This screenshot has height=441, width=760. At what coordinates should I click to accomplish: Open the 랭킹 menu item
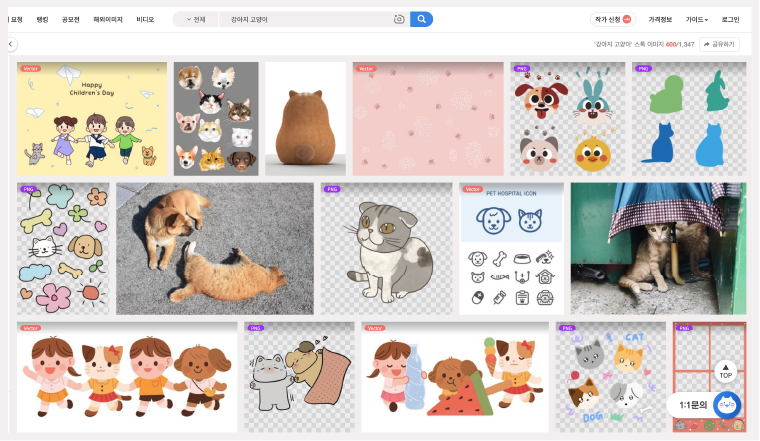tap(42, 19)
